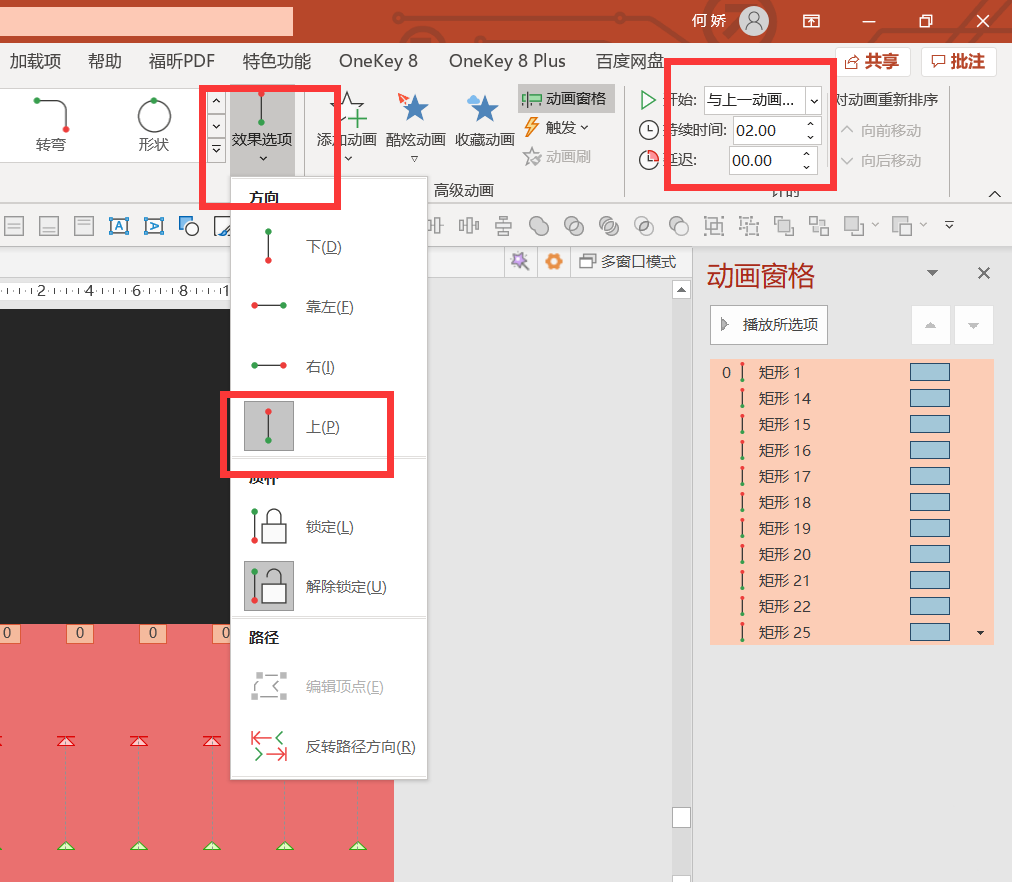Click the 共享 share button
The width and height of the screenshot is (1012, 882).
tap(872, 61)
